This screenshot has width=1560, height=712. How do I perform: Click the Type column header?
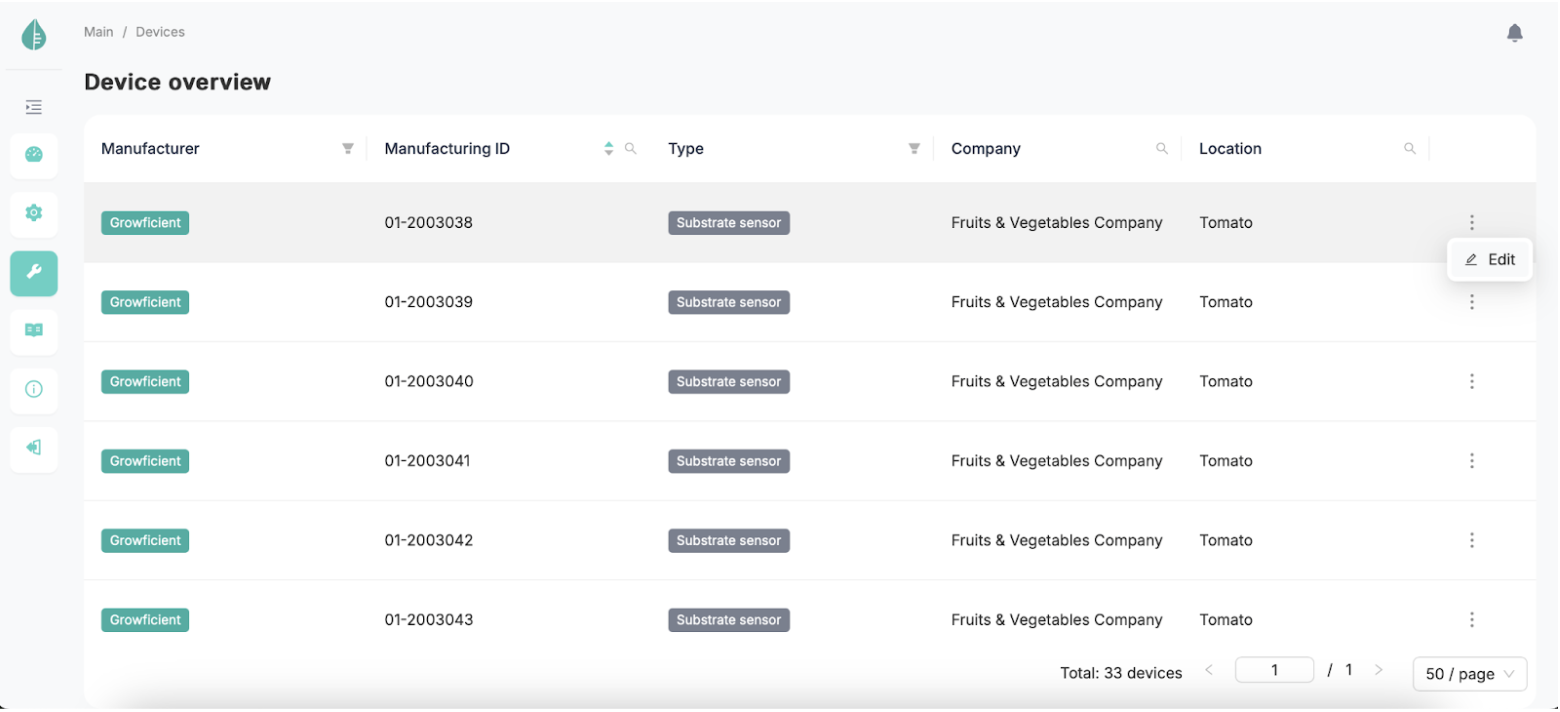coord(686,149)
